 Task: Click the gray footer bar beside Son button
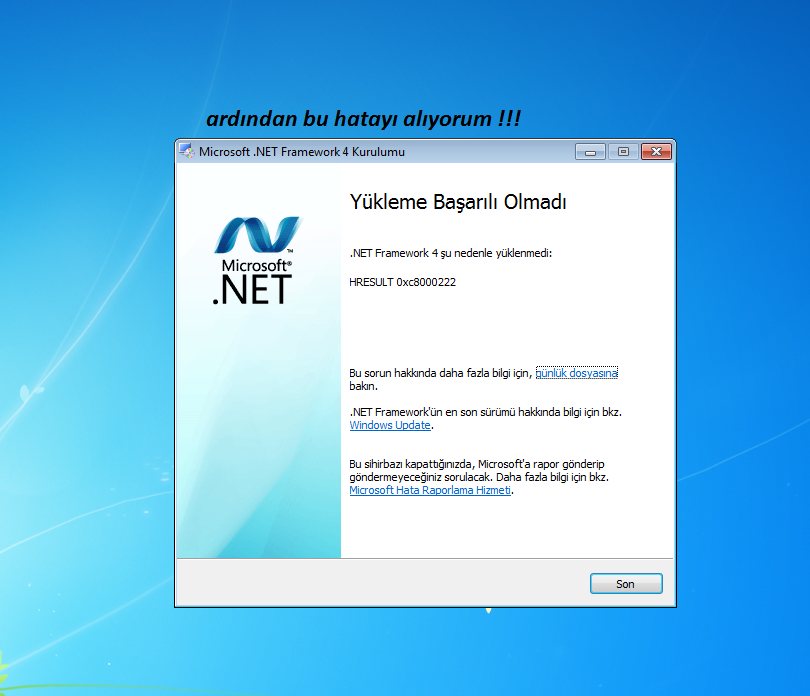tap(382, 583)
